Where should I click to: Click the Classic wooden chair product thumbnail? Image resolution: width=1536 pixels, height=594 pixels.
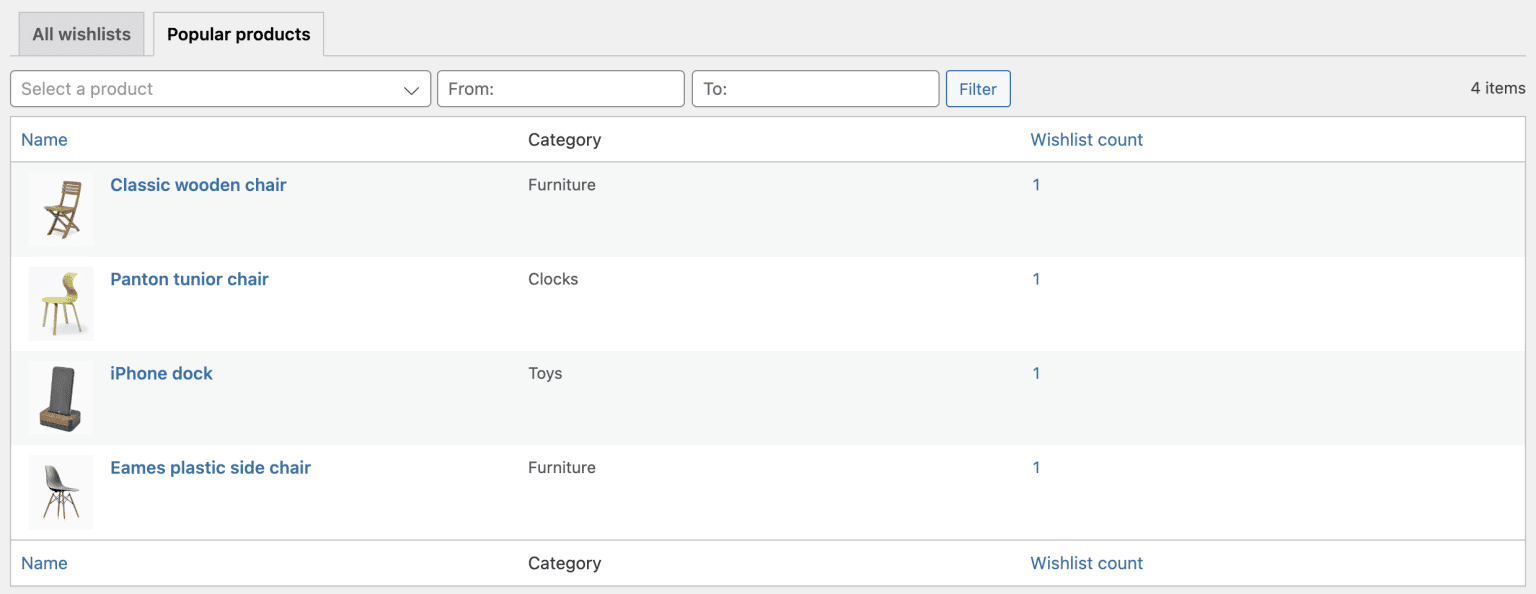[61, 209]
